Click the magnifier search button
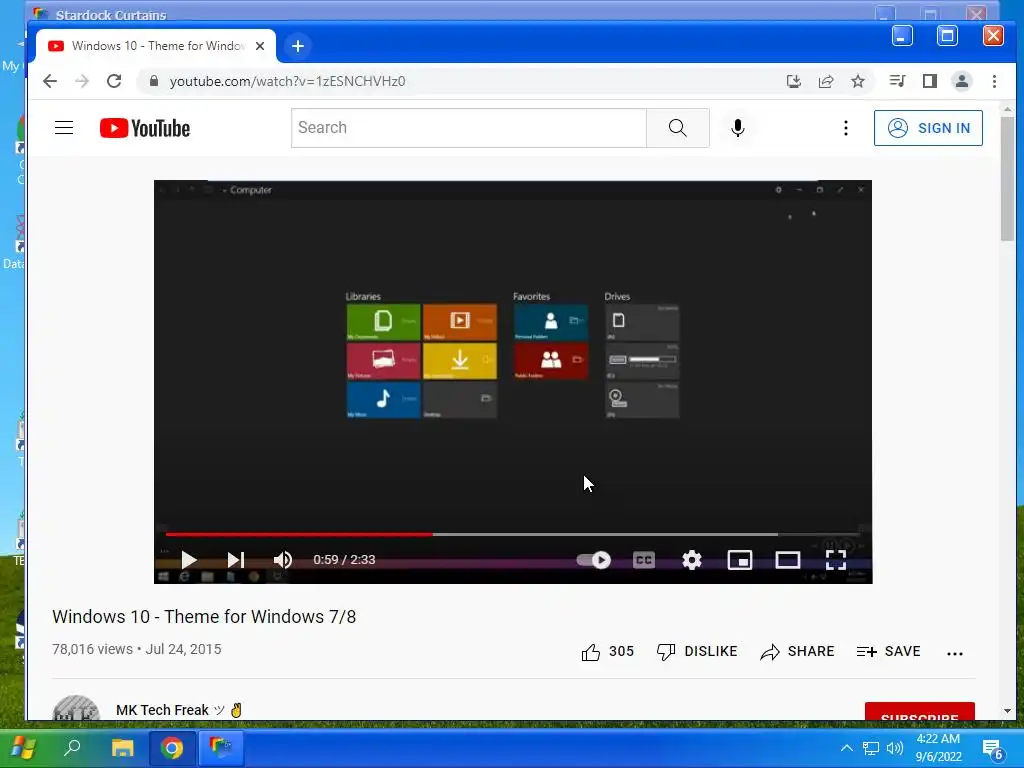 678,128
